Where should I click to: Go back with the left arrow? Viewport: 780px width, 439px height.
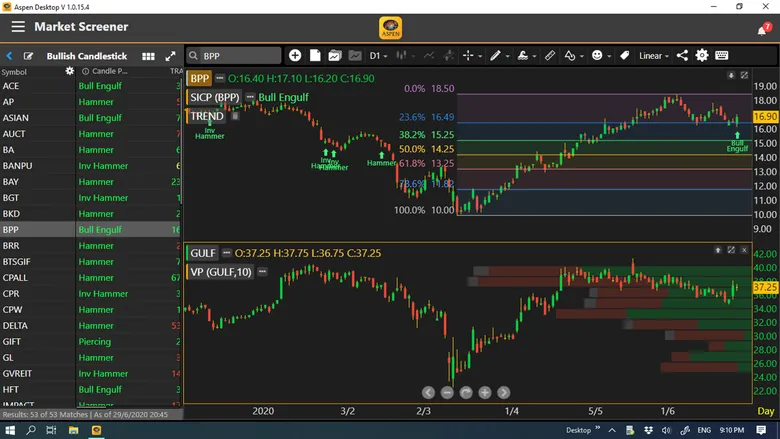[x=9, y=56]
